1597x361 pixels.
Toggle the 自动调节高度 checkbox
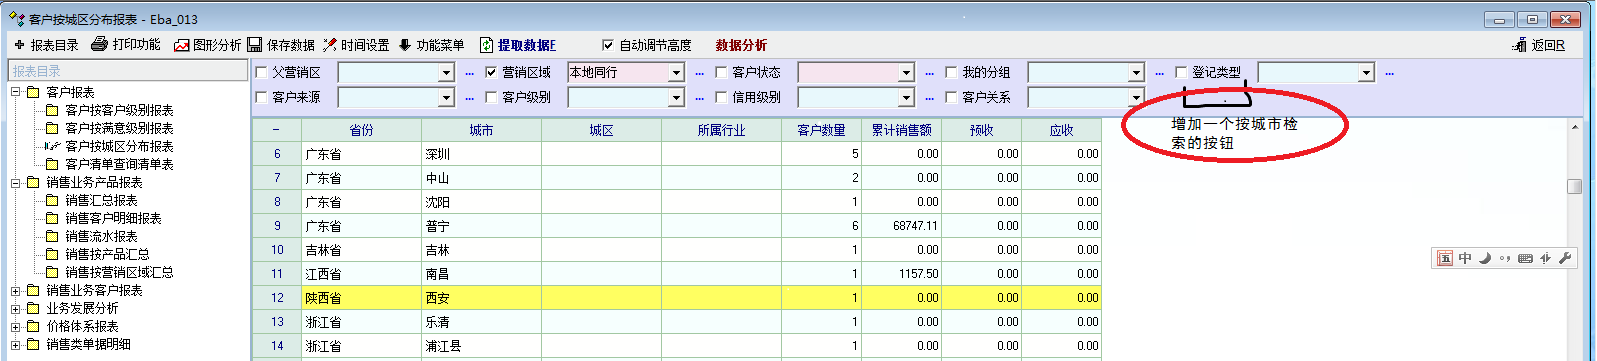607,45
